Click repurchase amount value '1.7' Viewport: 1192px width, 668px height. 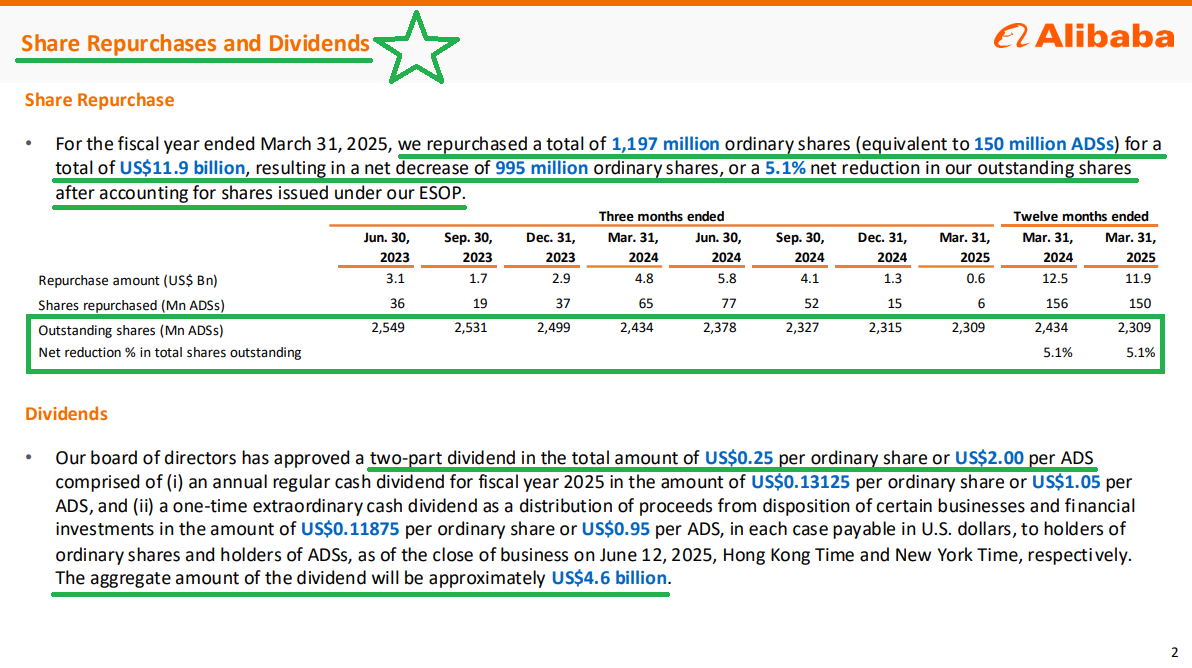(x=478, y=278)
